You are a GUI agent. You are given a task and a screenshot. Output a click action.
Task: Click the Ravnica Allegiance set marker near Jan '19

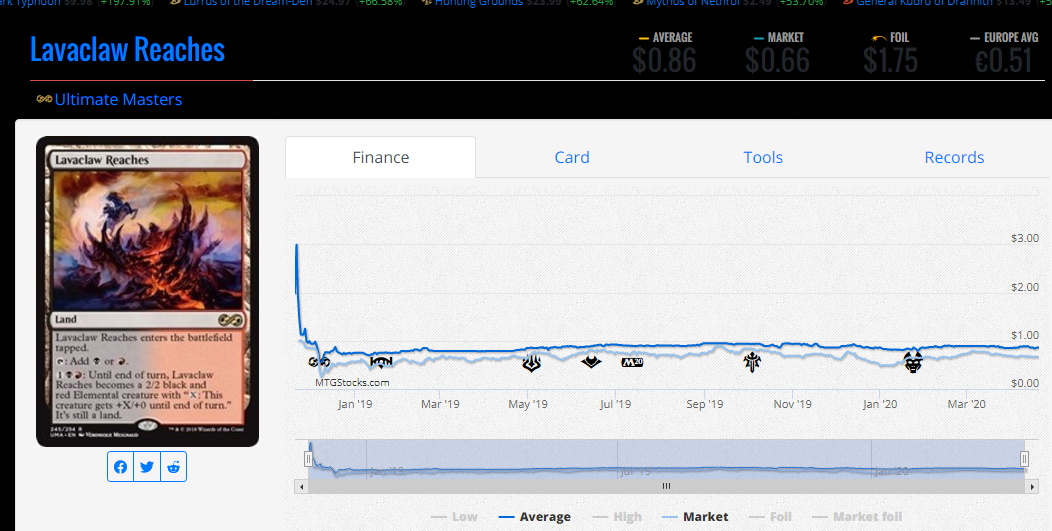(x=381, y=362)
